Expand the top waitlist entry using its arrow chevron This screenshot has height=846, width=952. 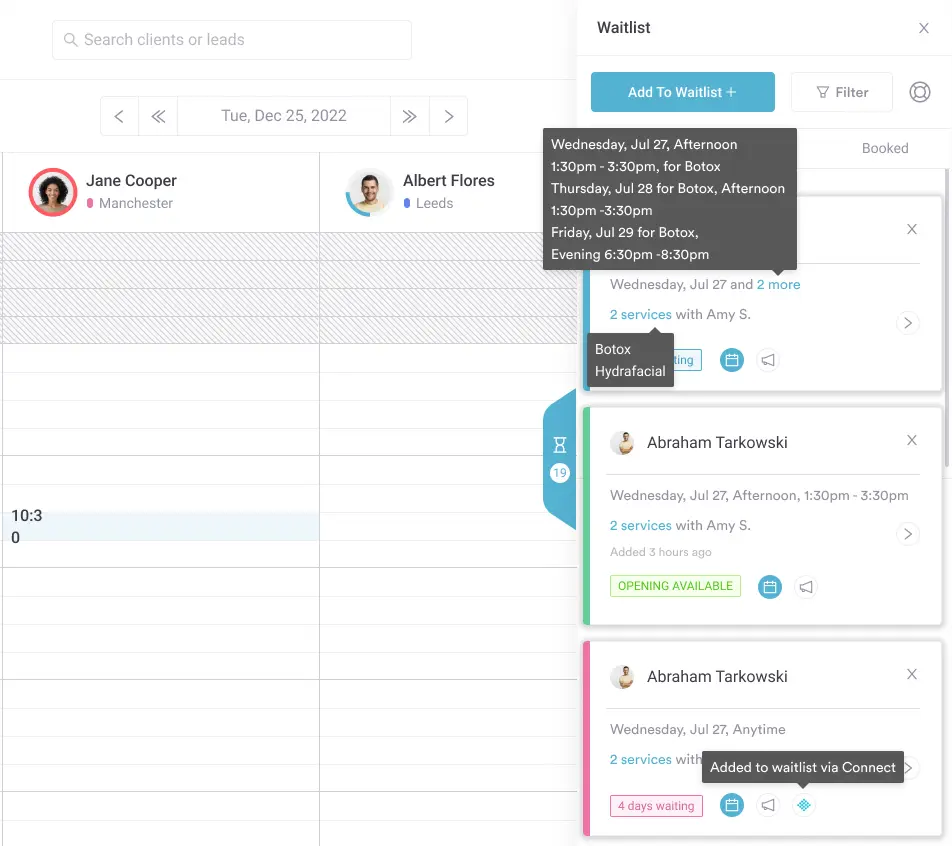tap(908, 322)
